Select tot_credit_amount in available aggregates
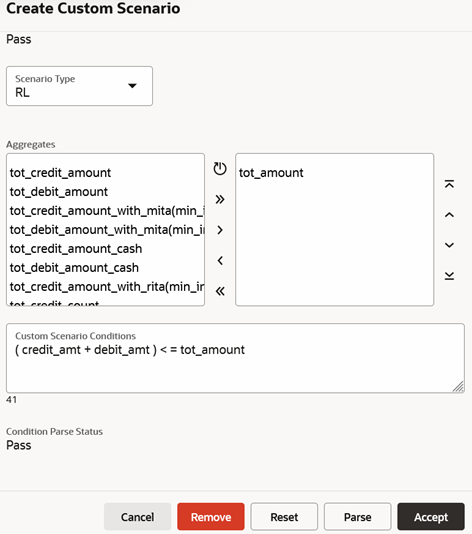Image resolution: width=472 pixels, height=534 pixels. pos(60,173)
